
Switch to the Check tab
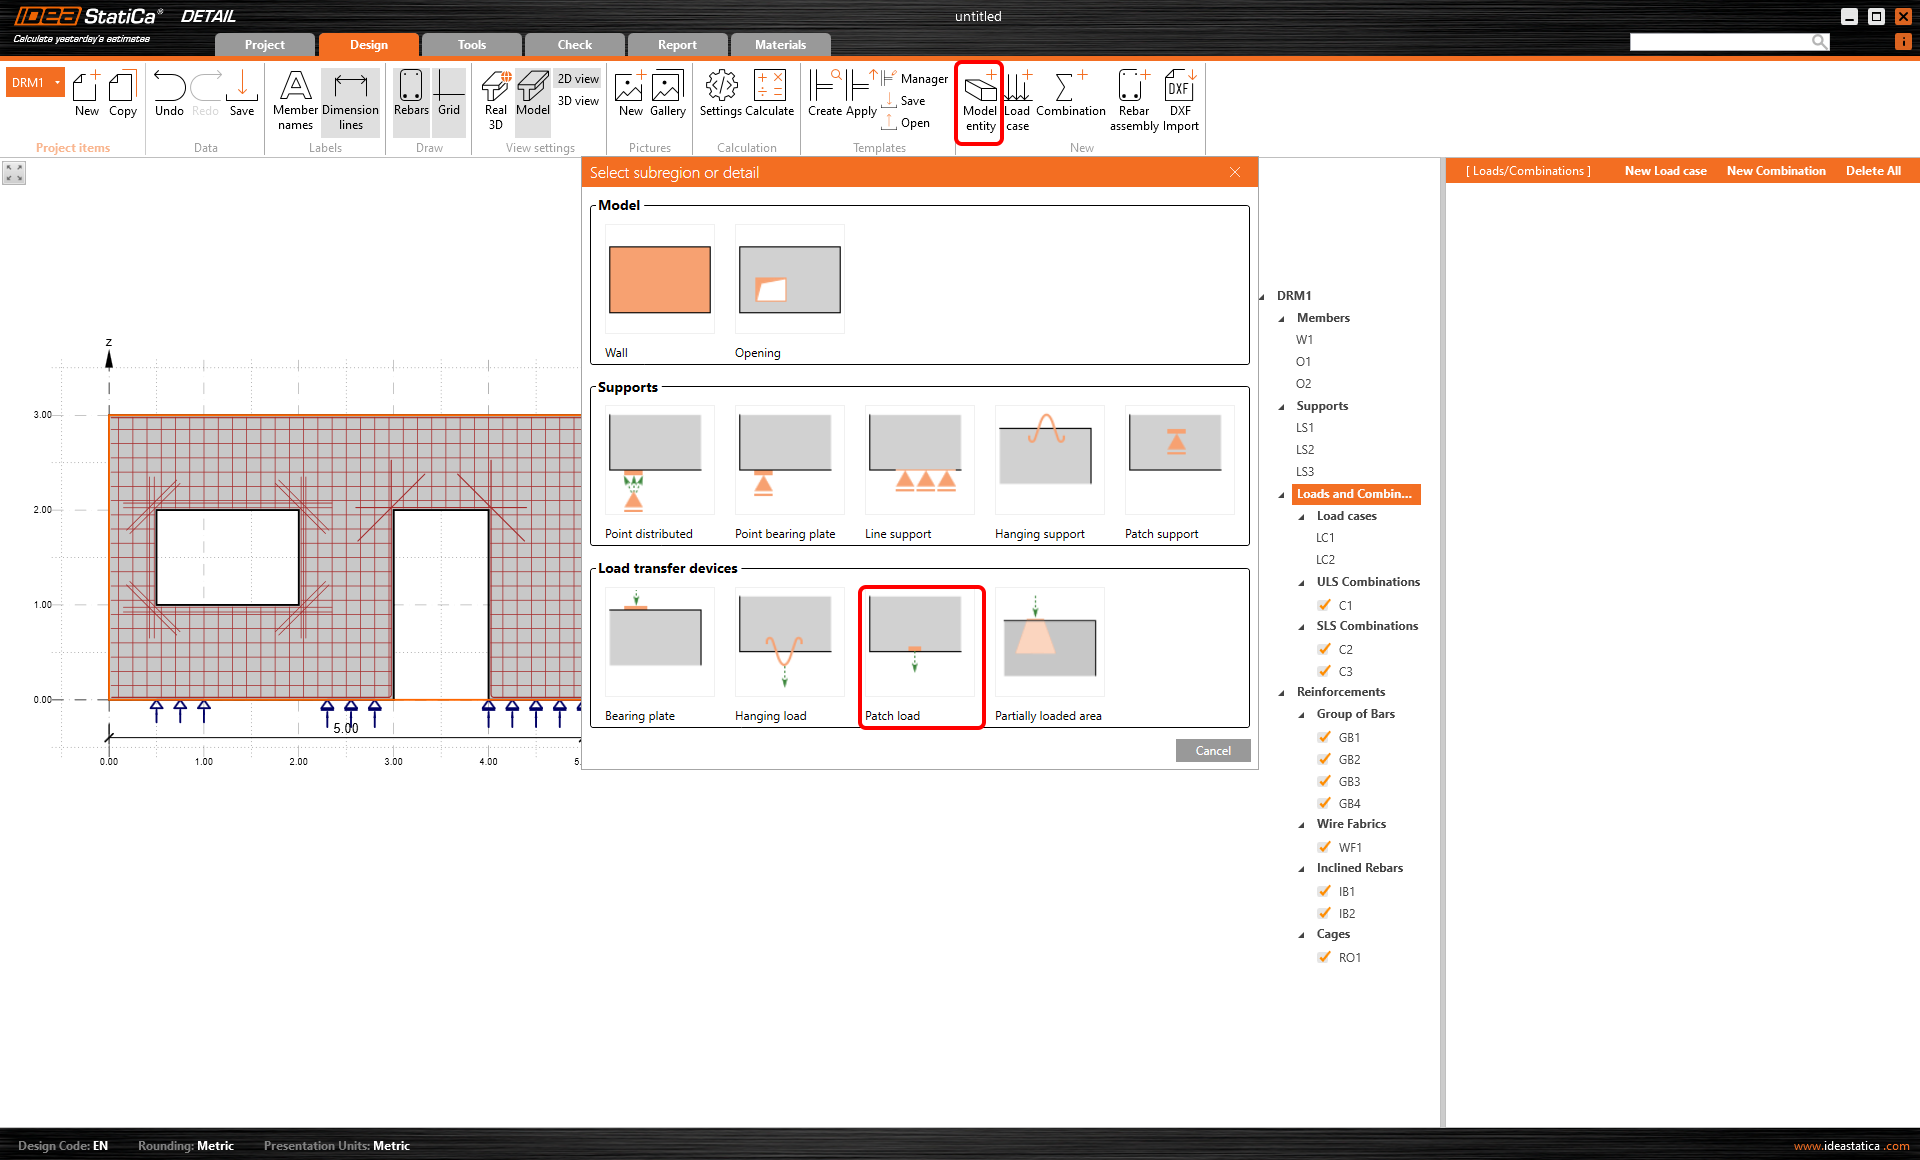click(574, 44)
